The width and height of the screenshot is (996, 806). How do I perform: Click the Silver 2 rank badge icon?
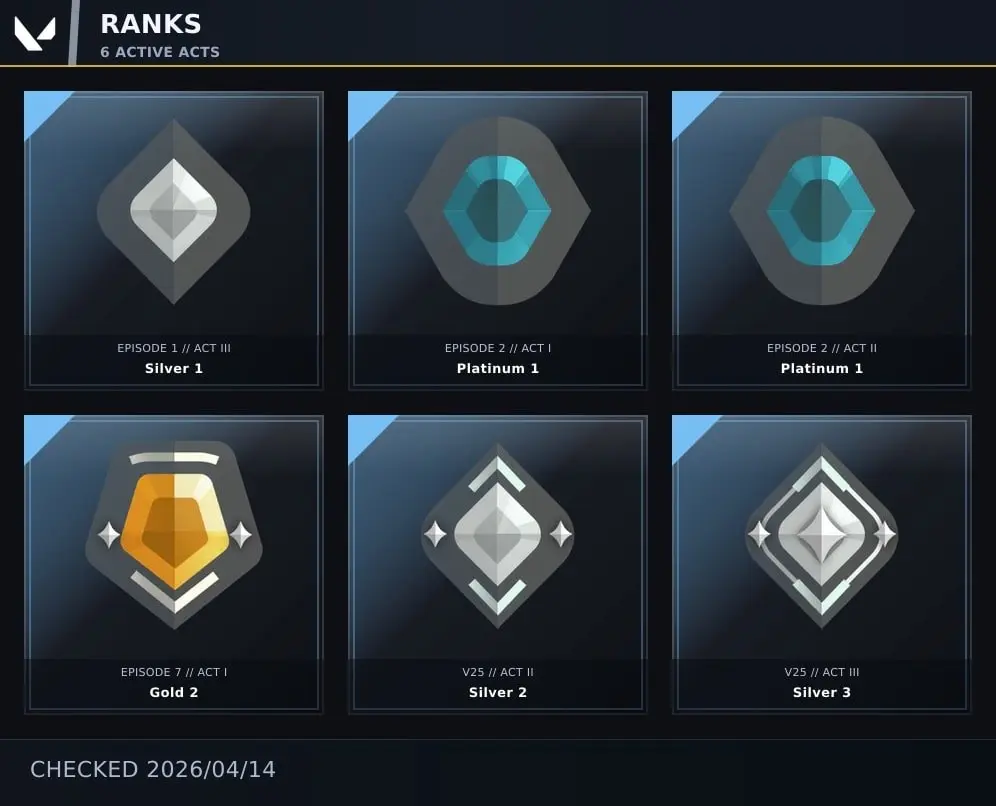498,535
